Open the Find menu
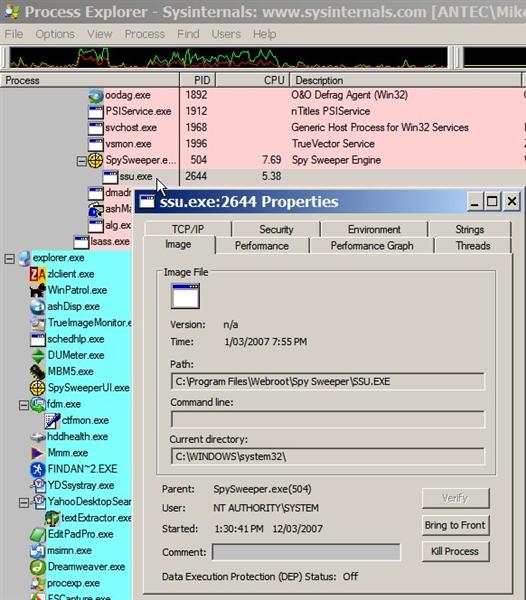The image size is (526, 600). [x=188, y=34]
